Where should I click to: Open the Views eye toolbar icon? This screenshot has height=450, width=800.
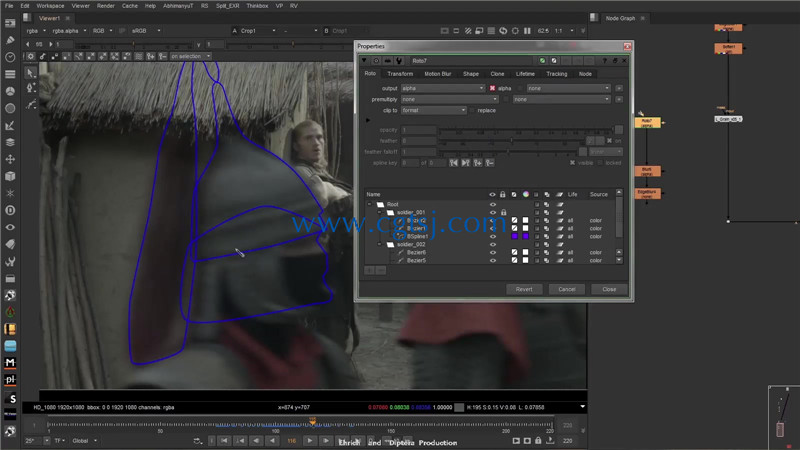point(10,227)
